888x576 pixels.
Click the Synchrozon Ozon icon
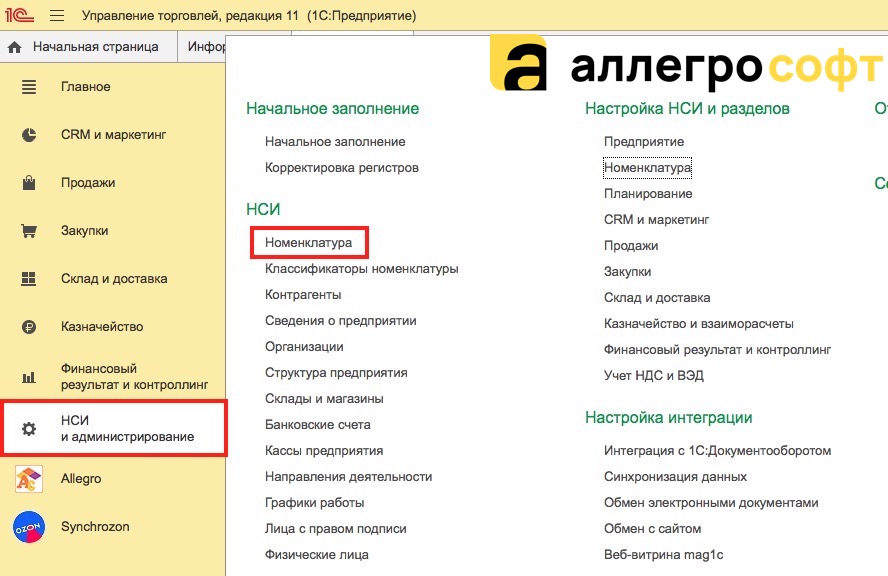coord(28,527)
